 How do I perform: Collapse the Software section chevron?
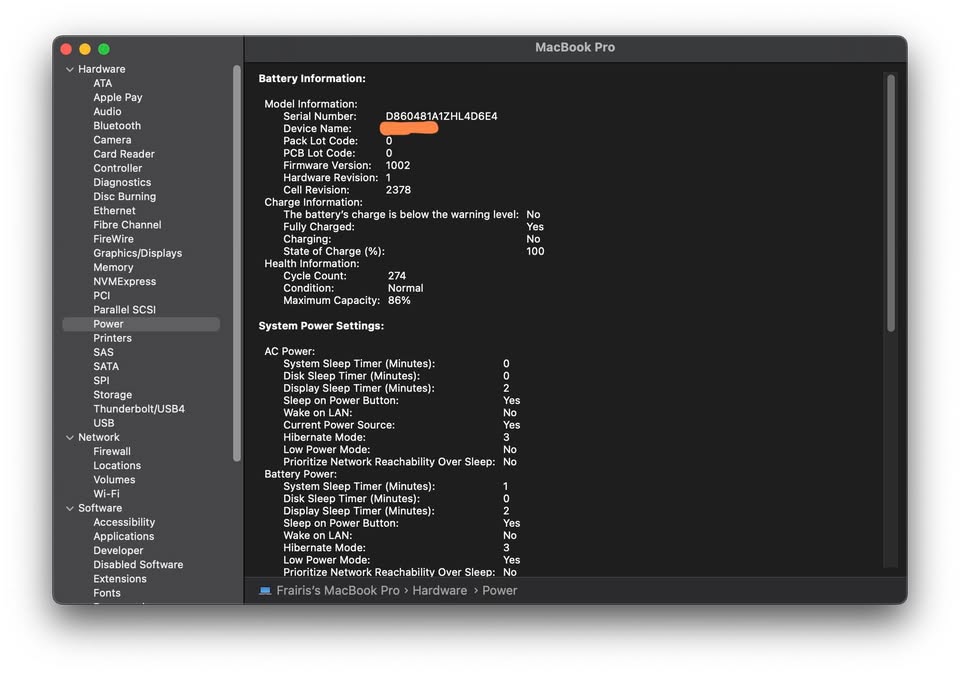(x=70, y=509)
